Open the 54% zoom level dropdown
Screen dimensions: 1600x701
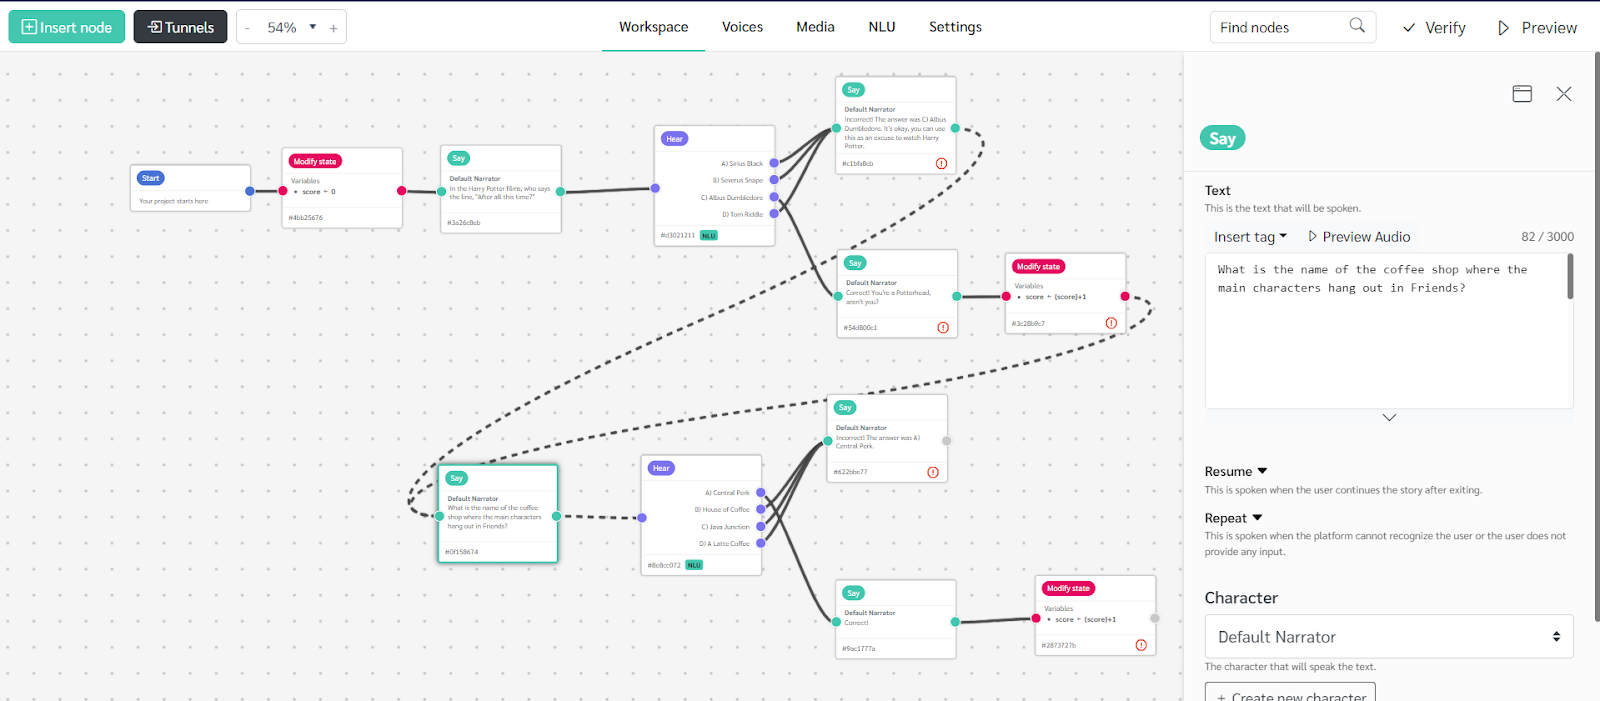pyautogui.click(x=292, y=28)
